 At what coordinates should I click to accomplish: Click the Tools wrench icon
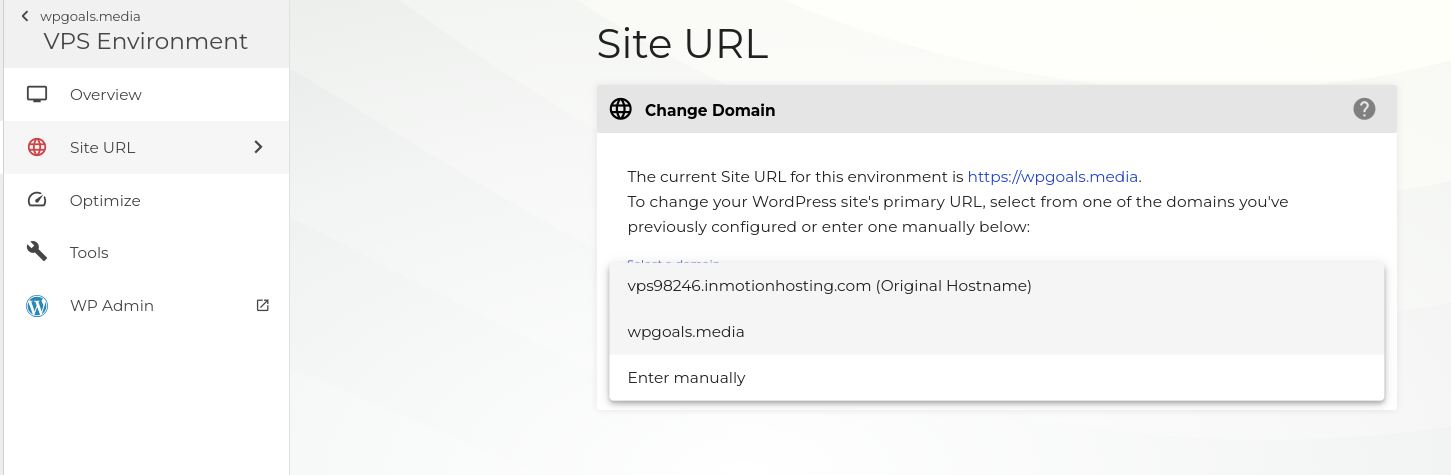click(x=37, y=253)
